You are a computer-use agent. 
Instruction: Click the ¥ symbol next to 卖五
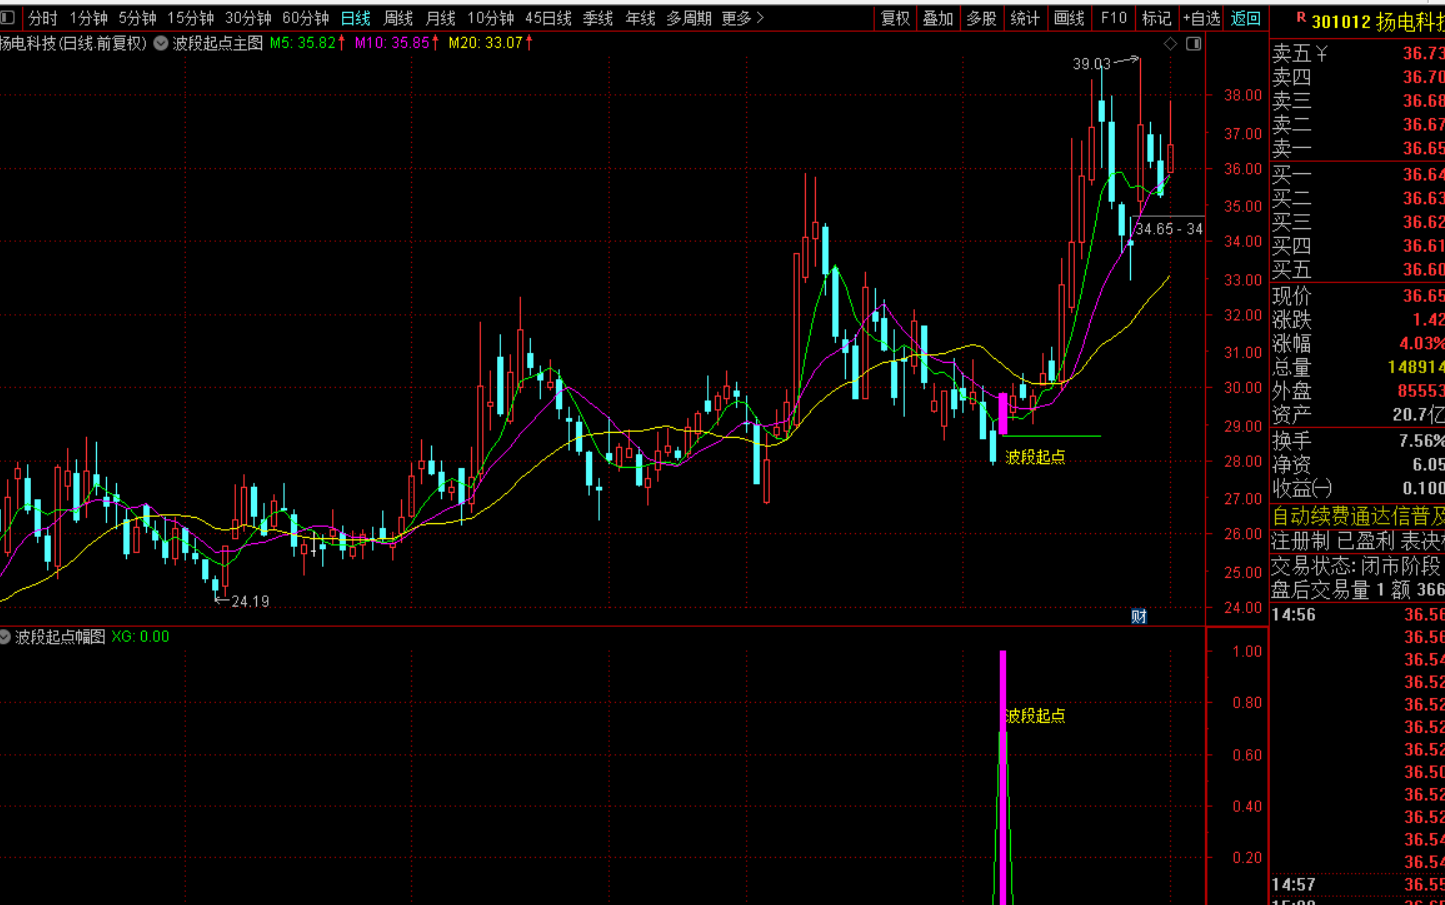point(1321,53)
